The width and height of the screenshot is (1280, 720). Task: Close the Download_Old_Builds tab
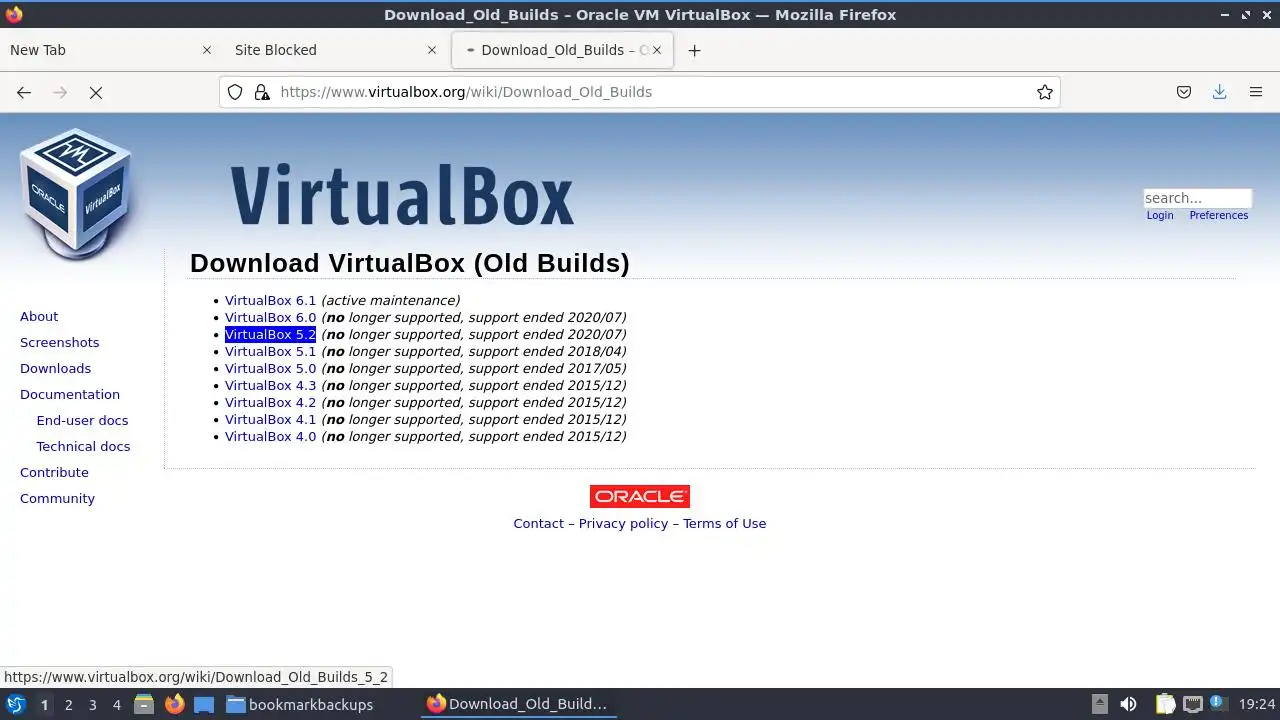tap(657, 50)
